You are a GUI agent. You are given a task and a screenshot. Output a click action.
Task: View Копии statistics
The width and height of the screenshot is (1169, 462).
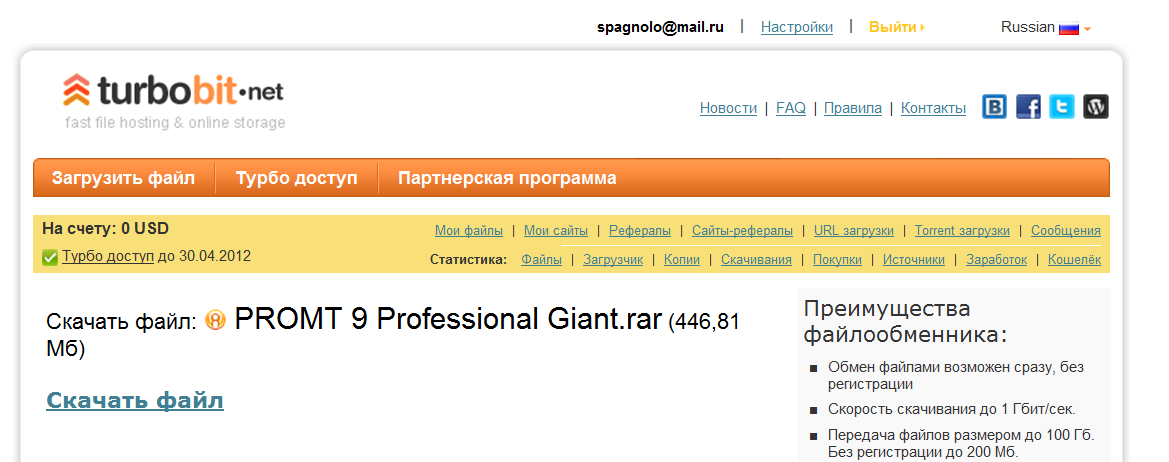point(681,260)
